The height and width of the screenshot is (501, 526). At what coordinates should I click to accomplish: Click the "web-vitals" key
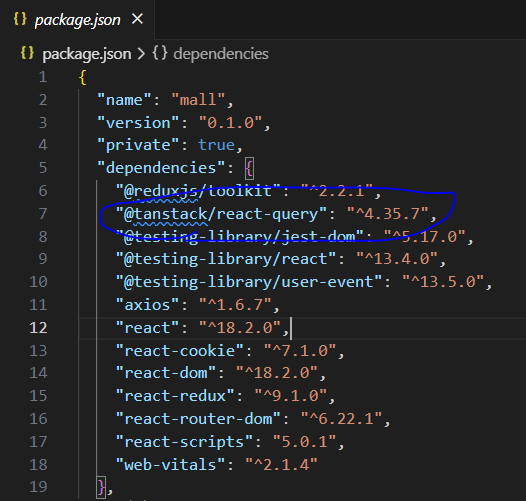(x=170, y=465)
